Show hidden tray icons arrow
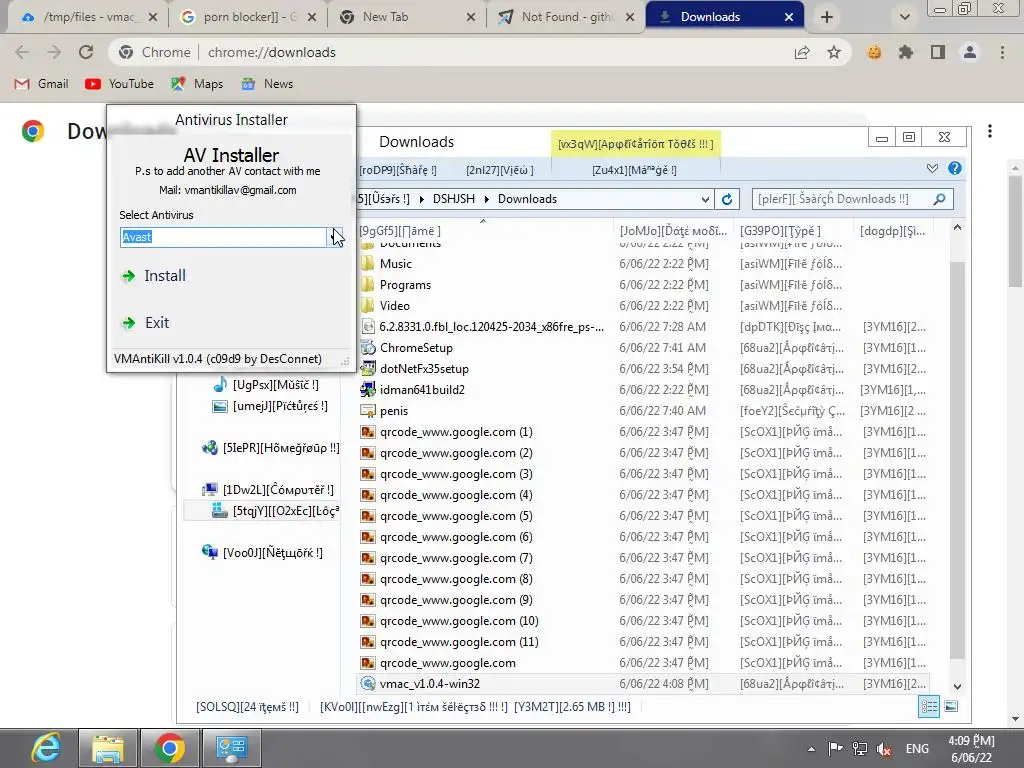Viewport: 1024px width, 768px height. coord(811,749)
